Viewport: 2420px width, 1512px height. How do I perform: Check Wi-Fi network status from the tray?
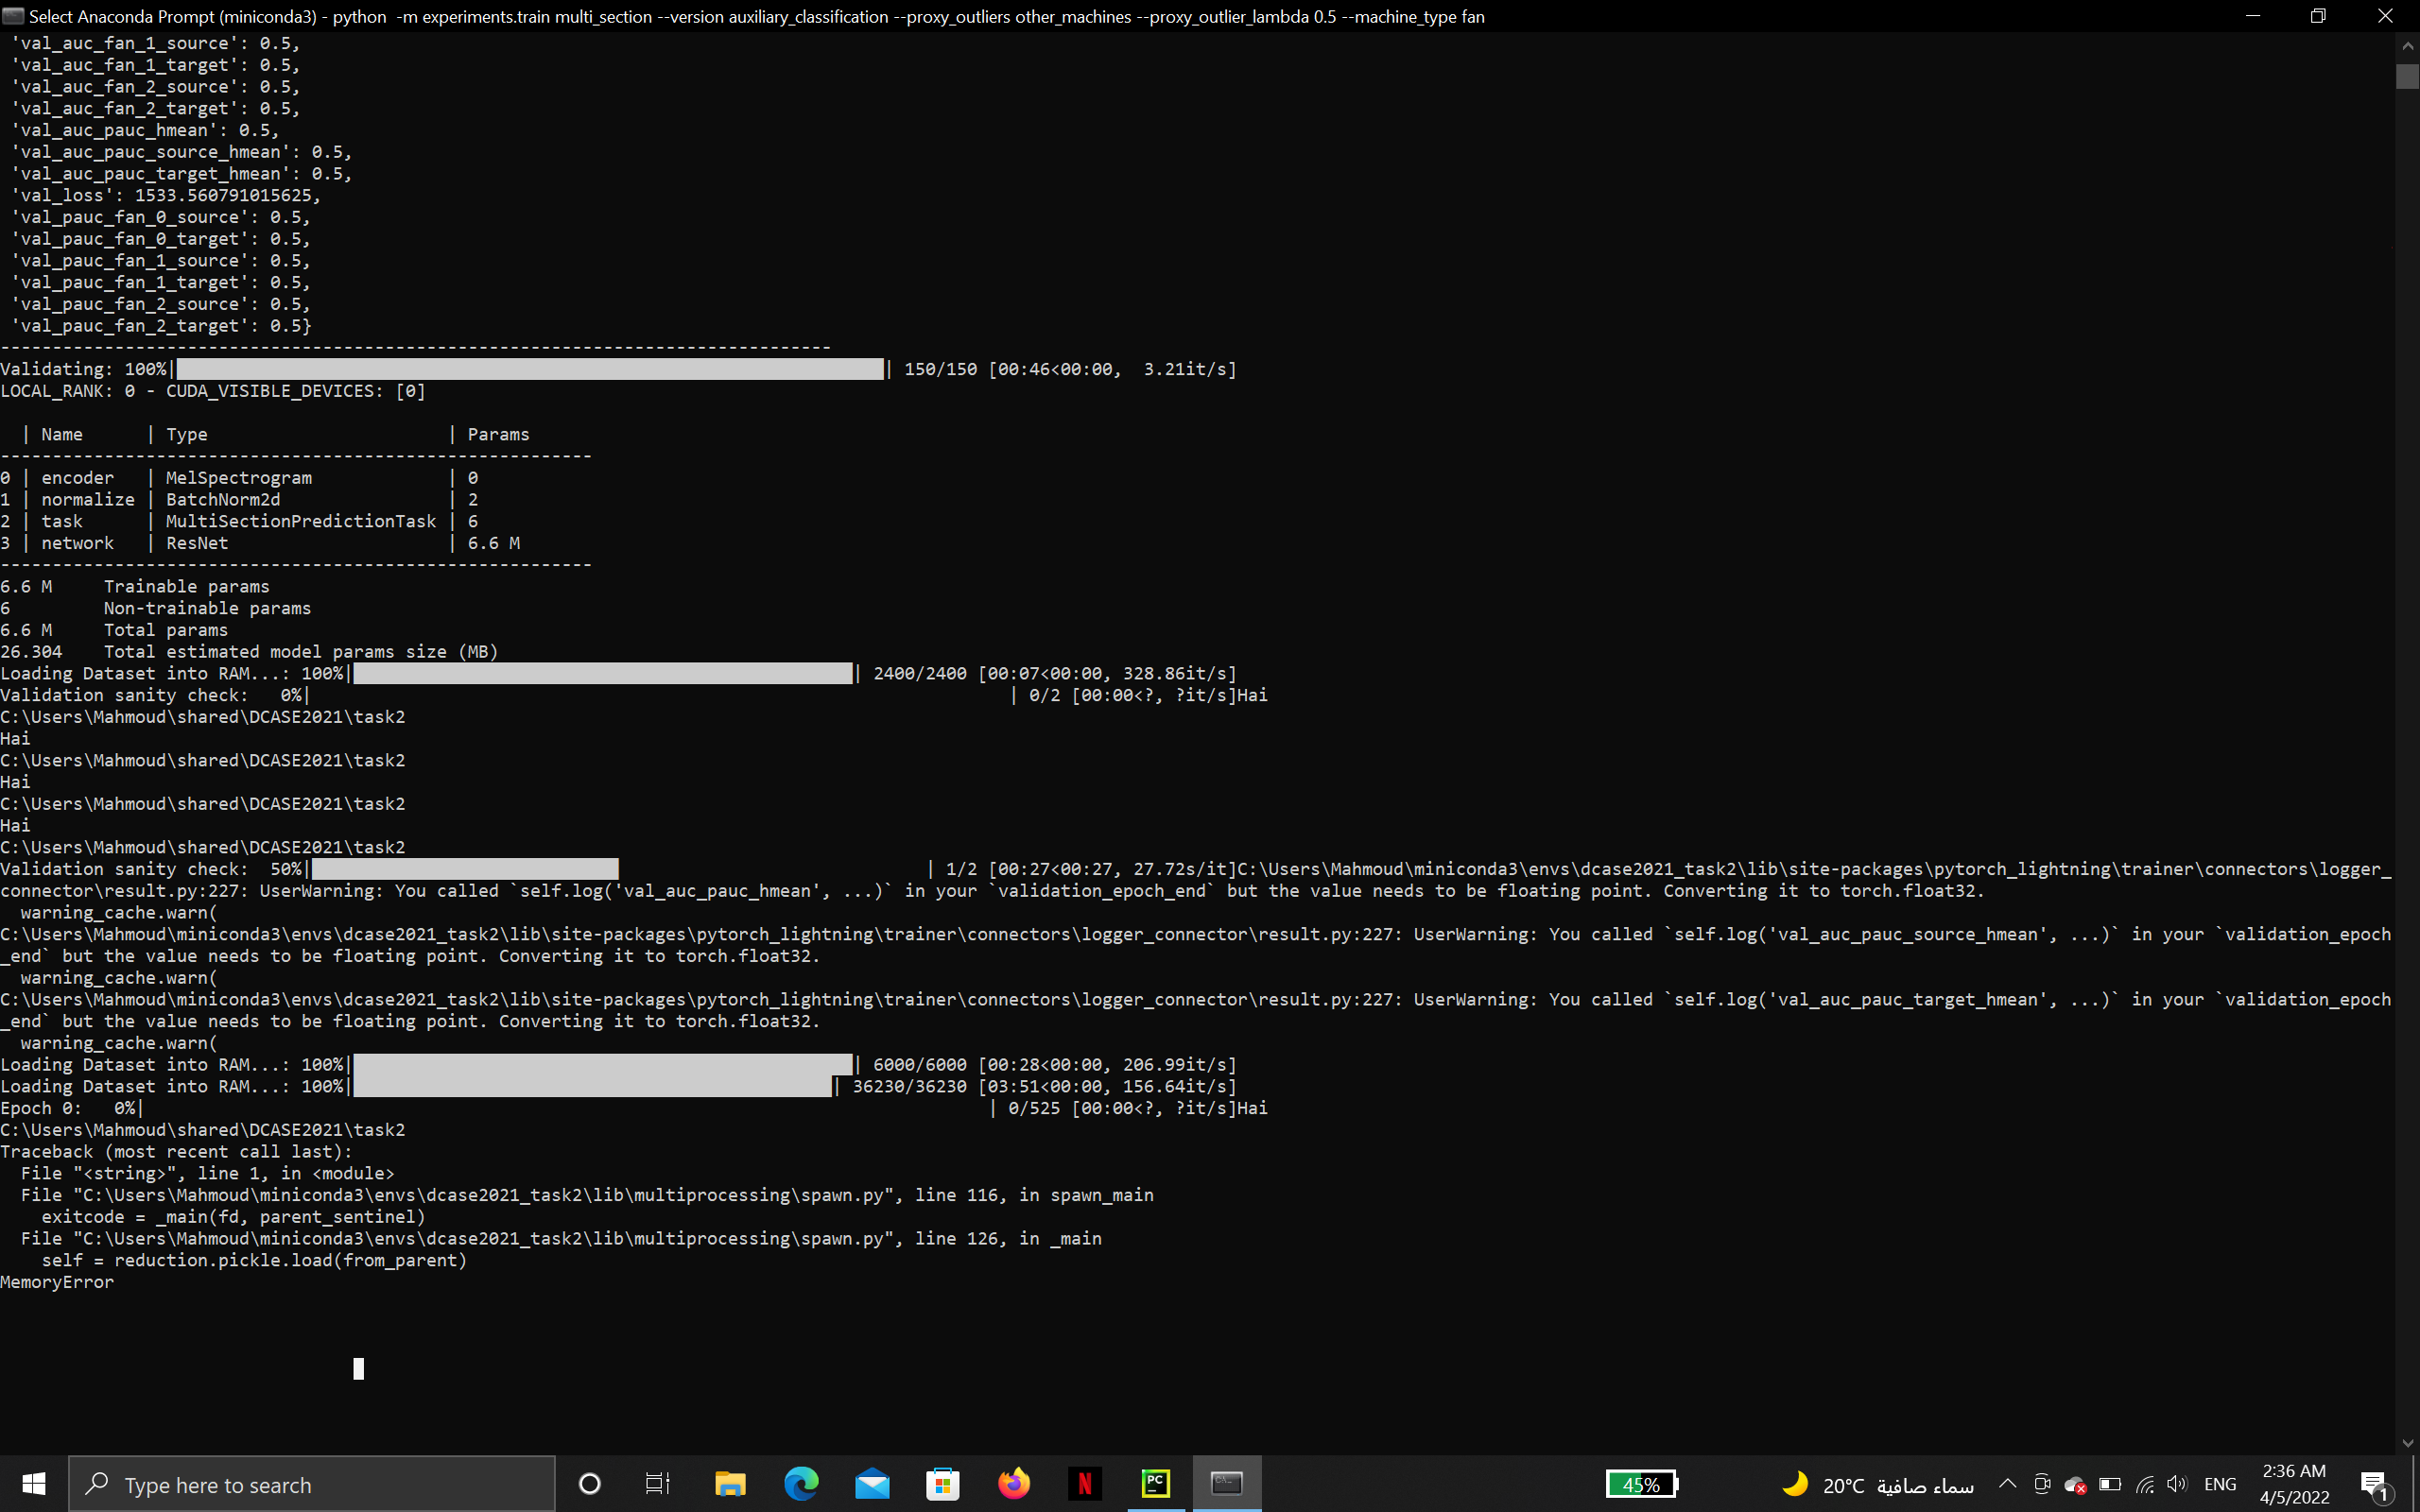pos(2144,1484)
